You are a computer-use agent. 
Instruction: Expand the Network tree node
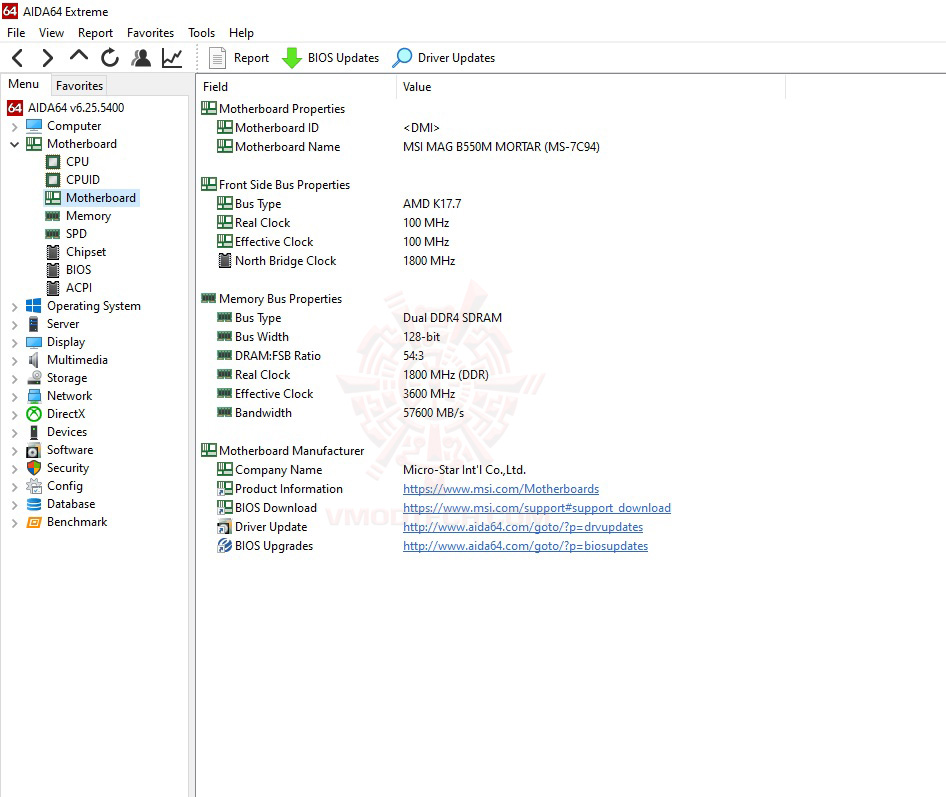14,397
